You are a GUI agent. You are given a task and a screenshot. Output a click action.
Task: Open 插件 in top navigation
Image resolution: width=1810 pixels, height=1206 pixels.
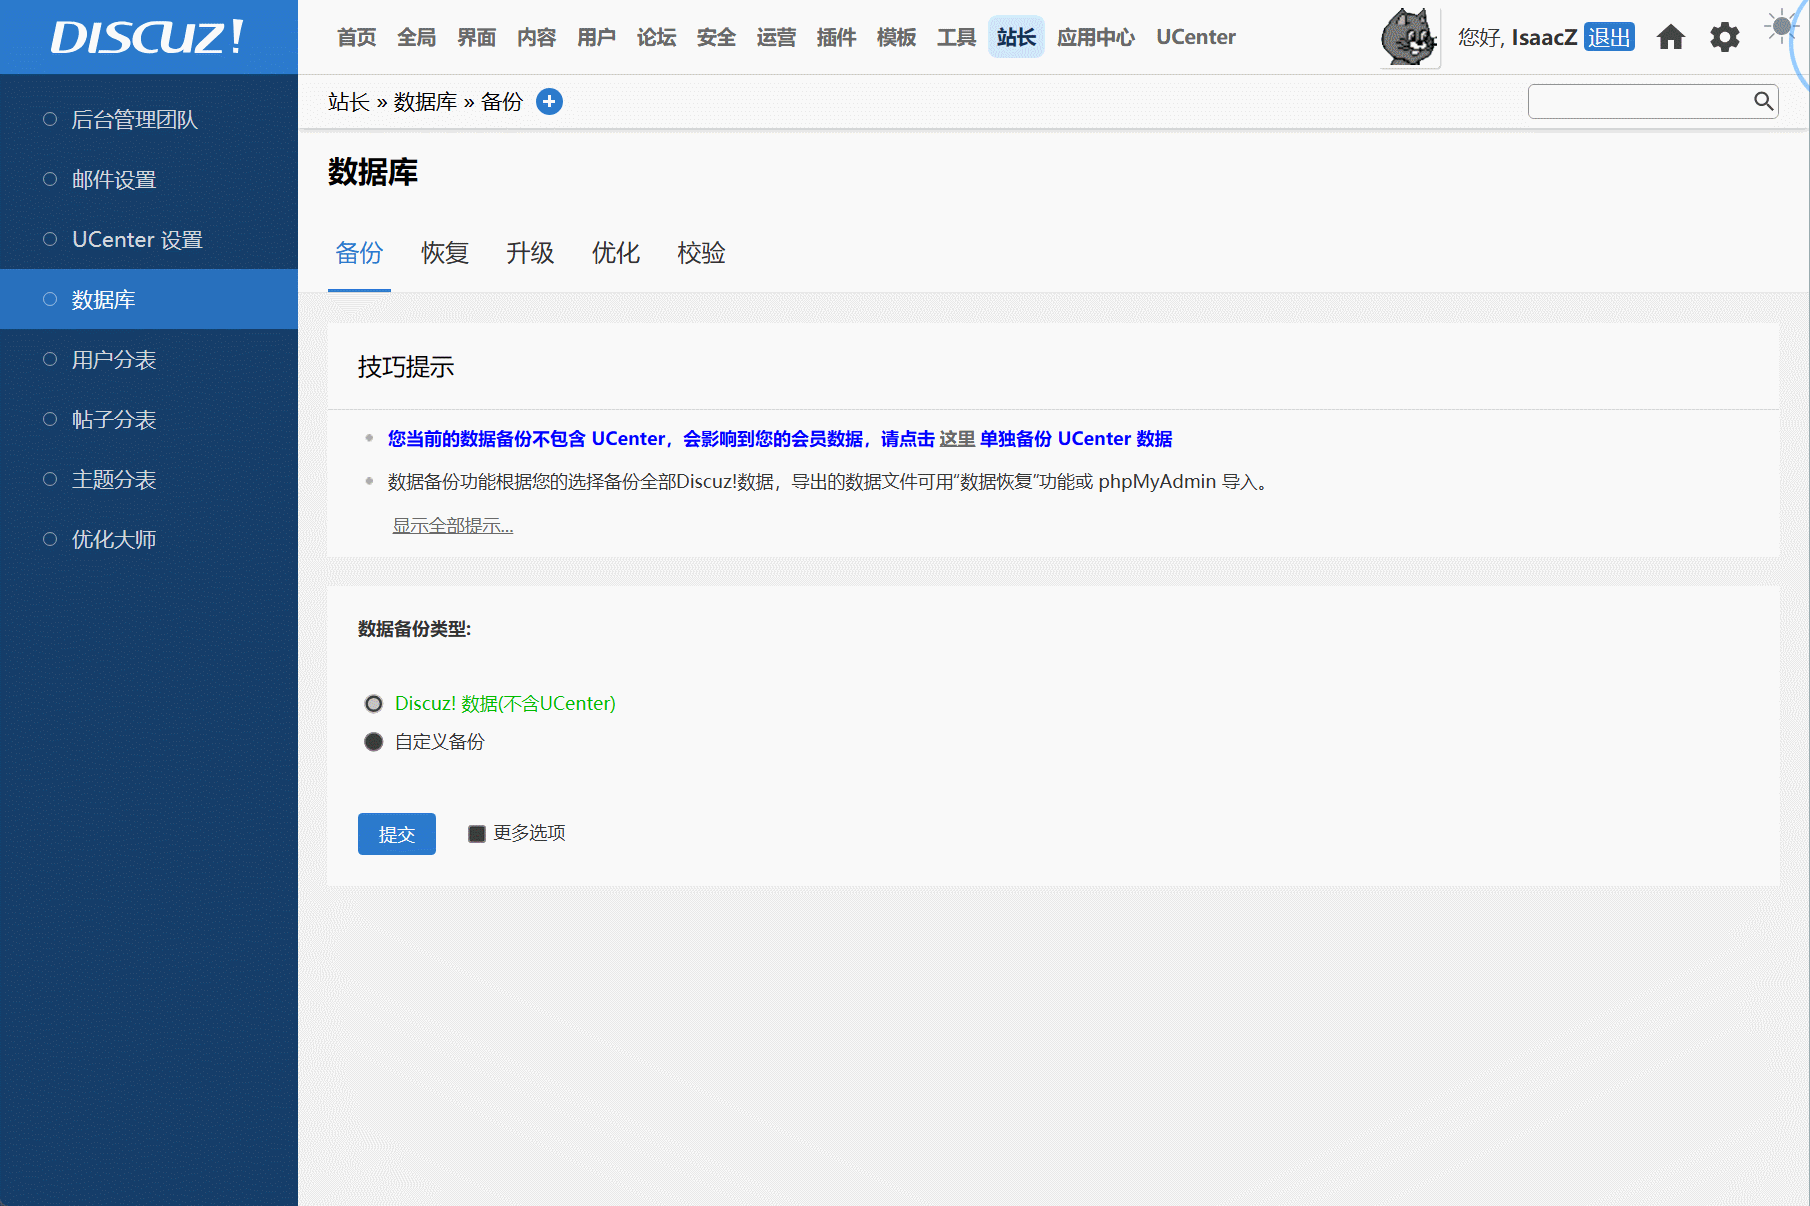click(837, 37)
